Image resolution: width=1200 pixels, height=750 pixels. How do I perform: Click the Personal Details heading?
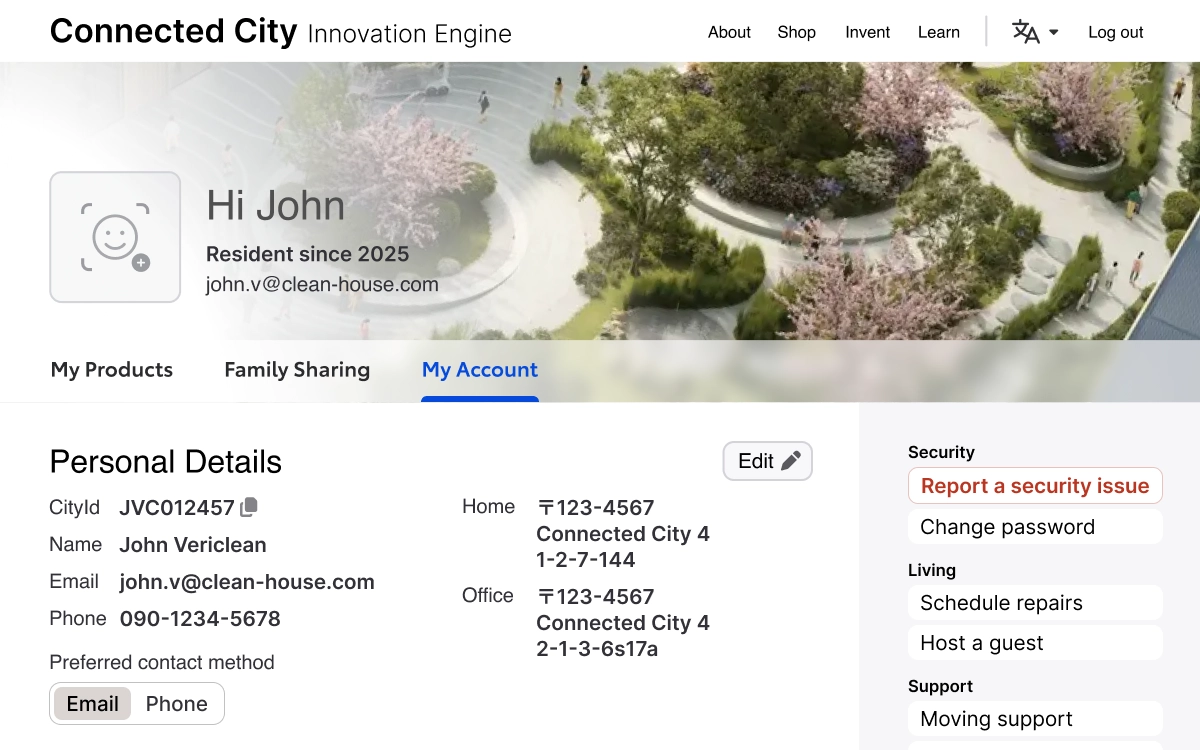point(166,462)
